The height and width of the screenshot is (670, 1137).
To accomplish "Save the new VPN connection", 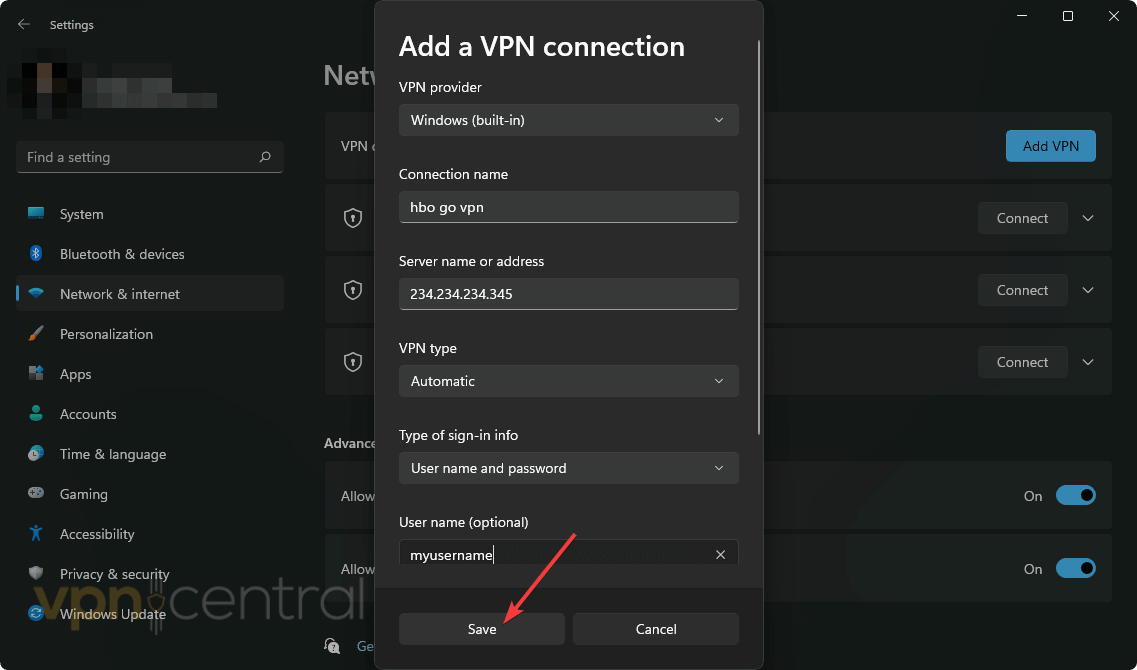I will tap(481, 629).
